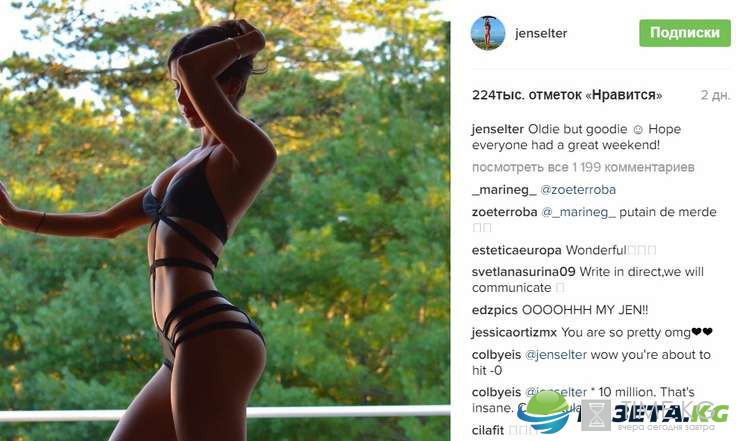Click the globe logo watermark icon

click(544, 411)
